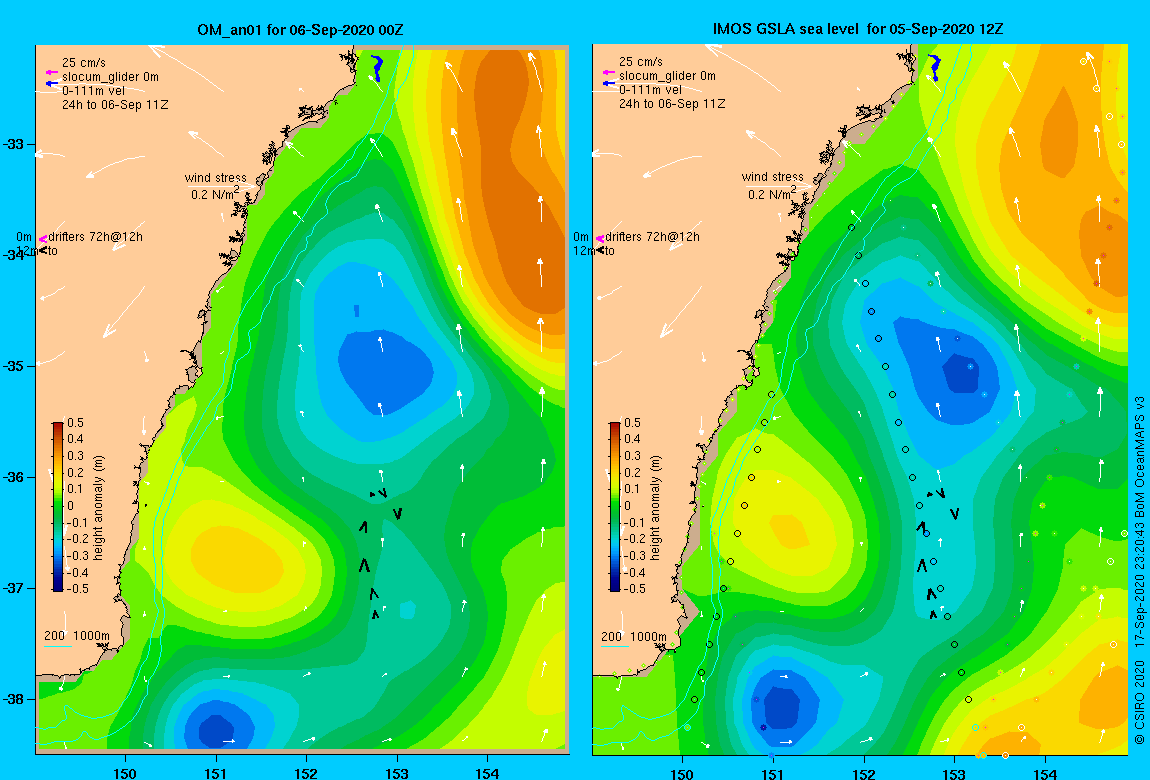
Task: Click the 'wind stress' label on right map
Action: 772,177
